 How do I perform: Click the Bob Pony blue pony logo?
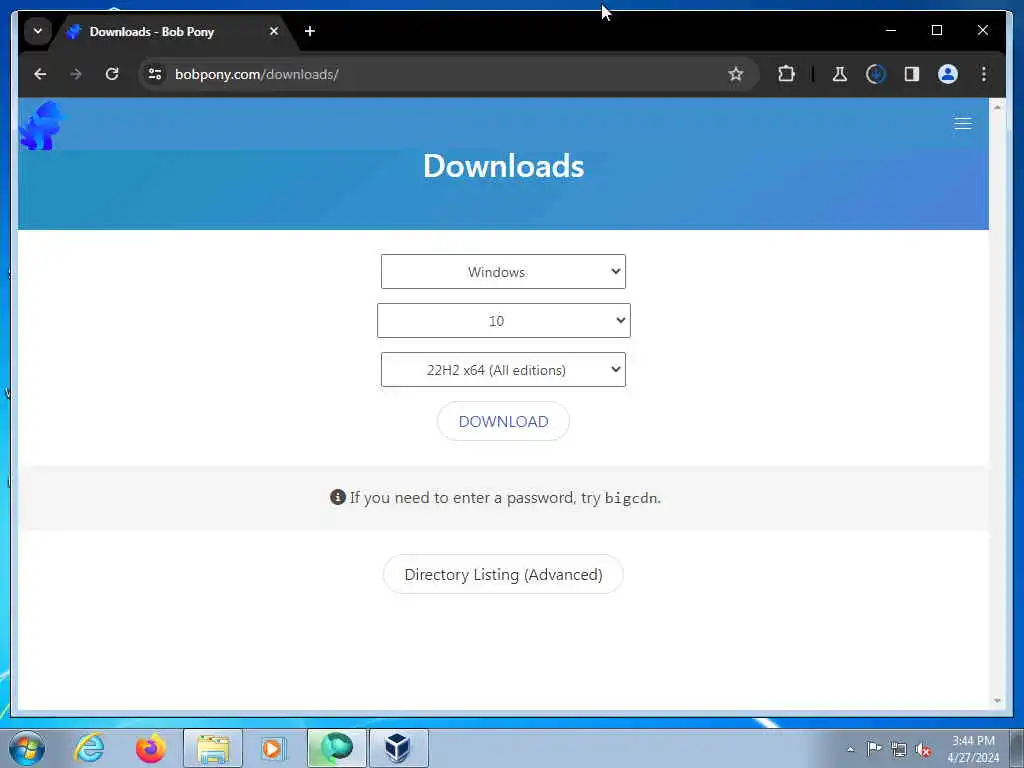(x=42, y=126)
